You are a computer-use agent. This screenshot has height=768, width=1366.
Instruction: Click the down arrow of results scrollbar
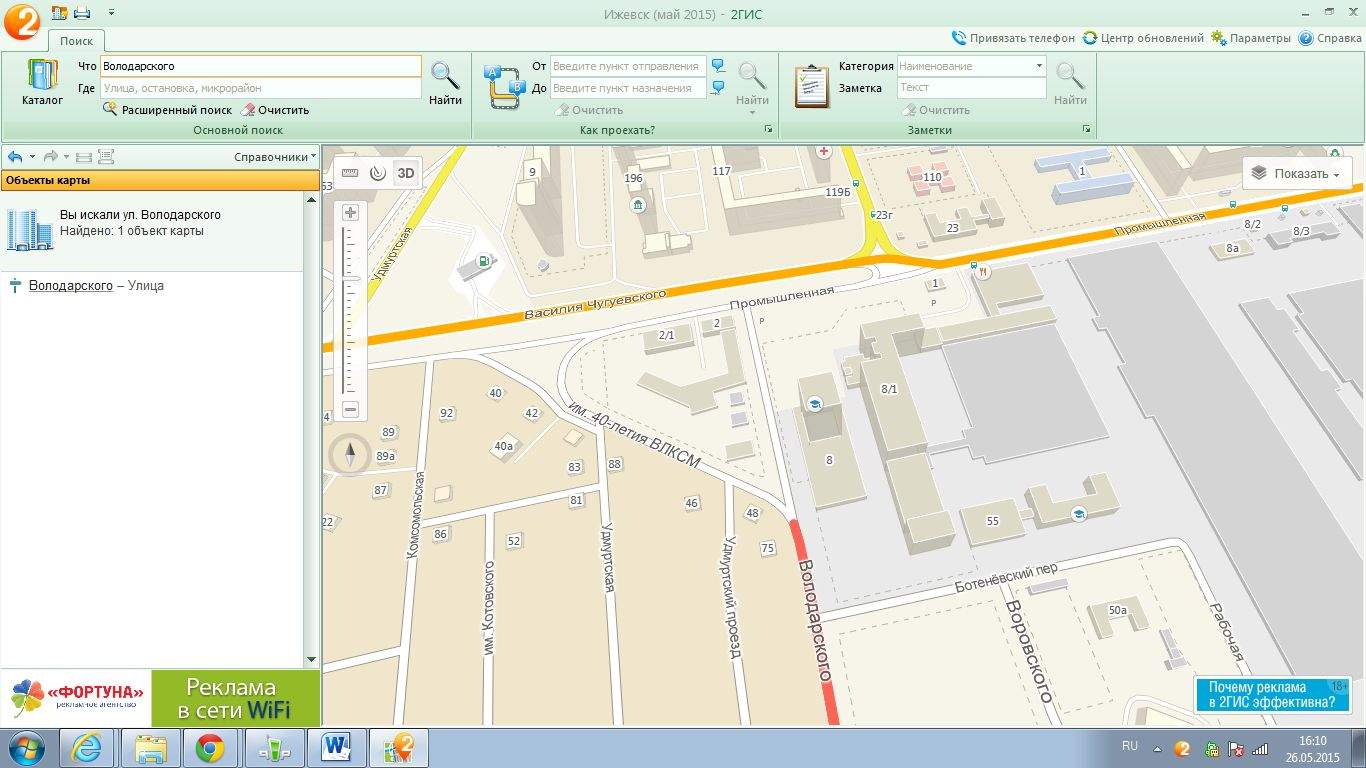311,660
